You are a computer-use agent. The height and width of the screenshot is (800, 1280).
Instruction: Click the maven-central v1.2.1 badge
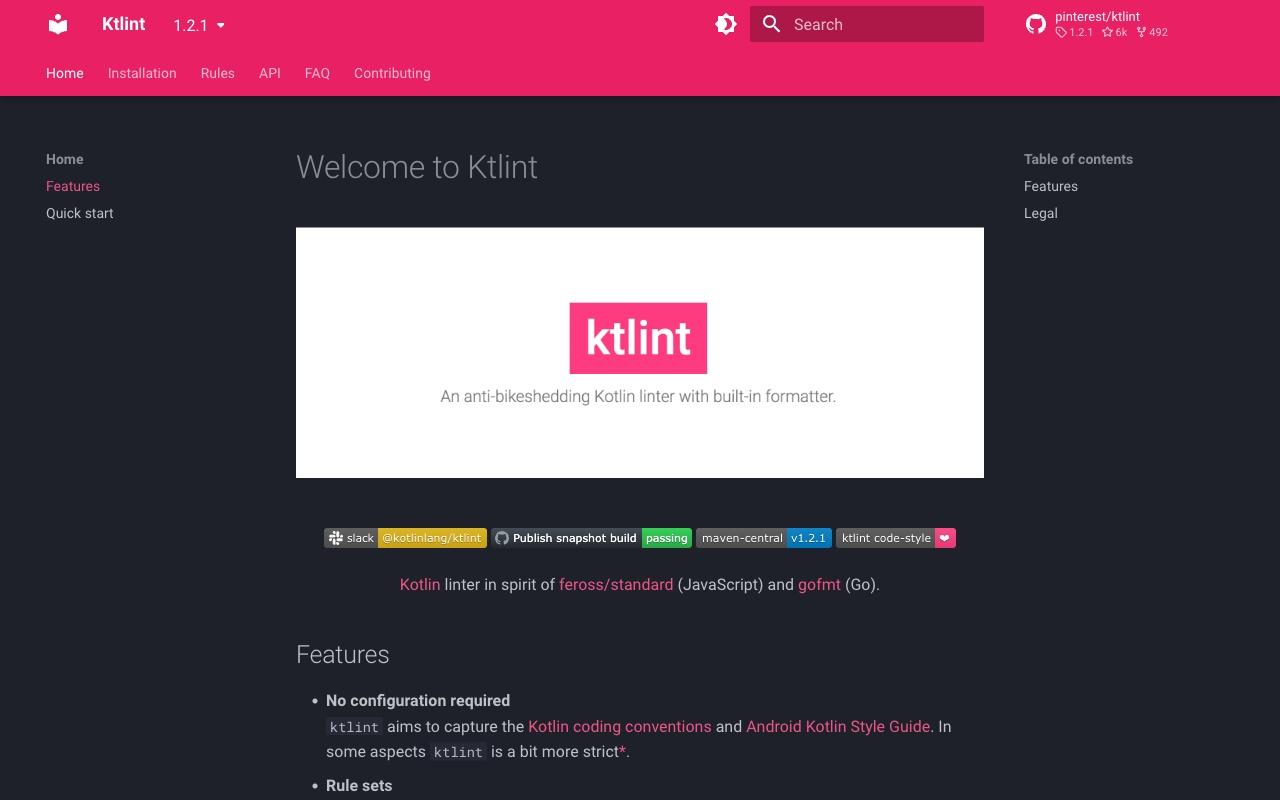764,538
